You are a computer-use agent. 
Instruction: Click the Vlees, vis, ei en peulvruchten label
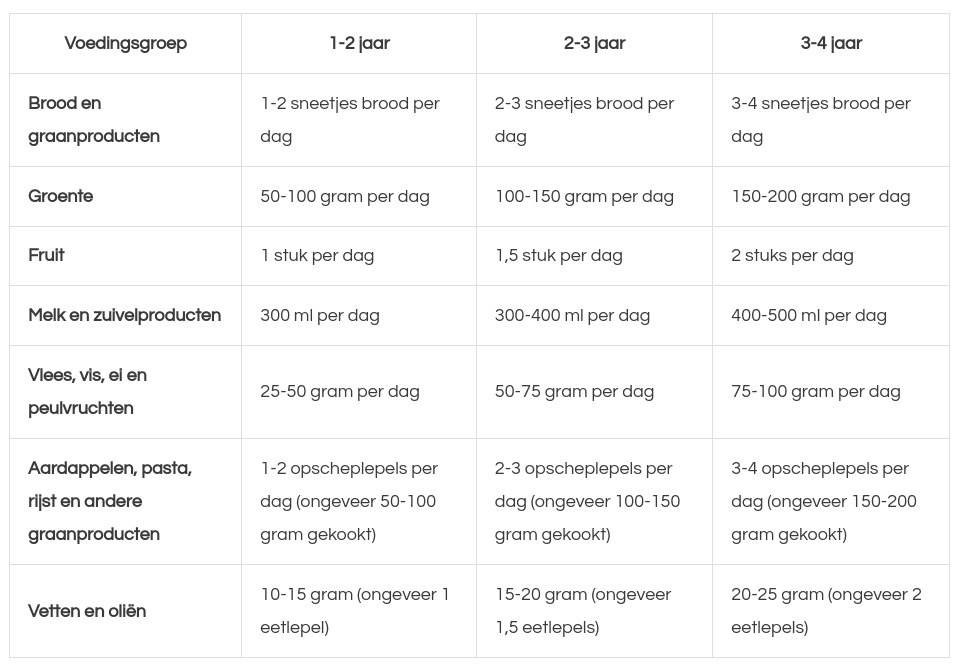88,392
